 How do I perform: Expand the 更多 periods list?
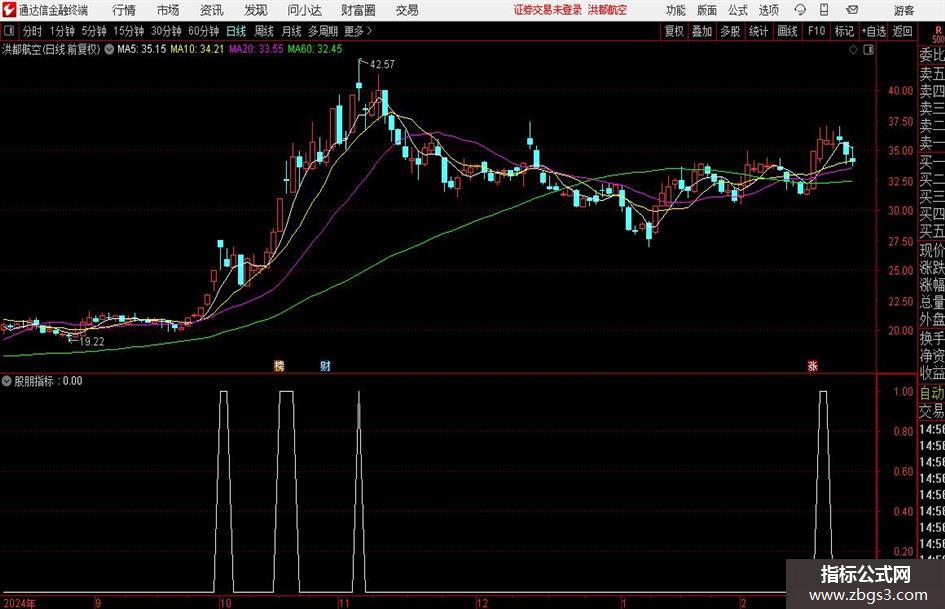pyautogui.click(x=358, y=31)
